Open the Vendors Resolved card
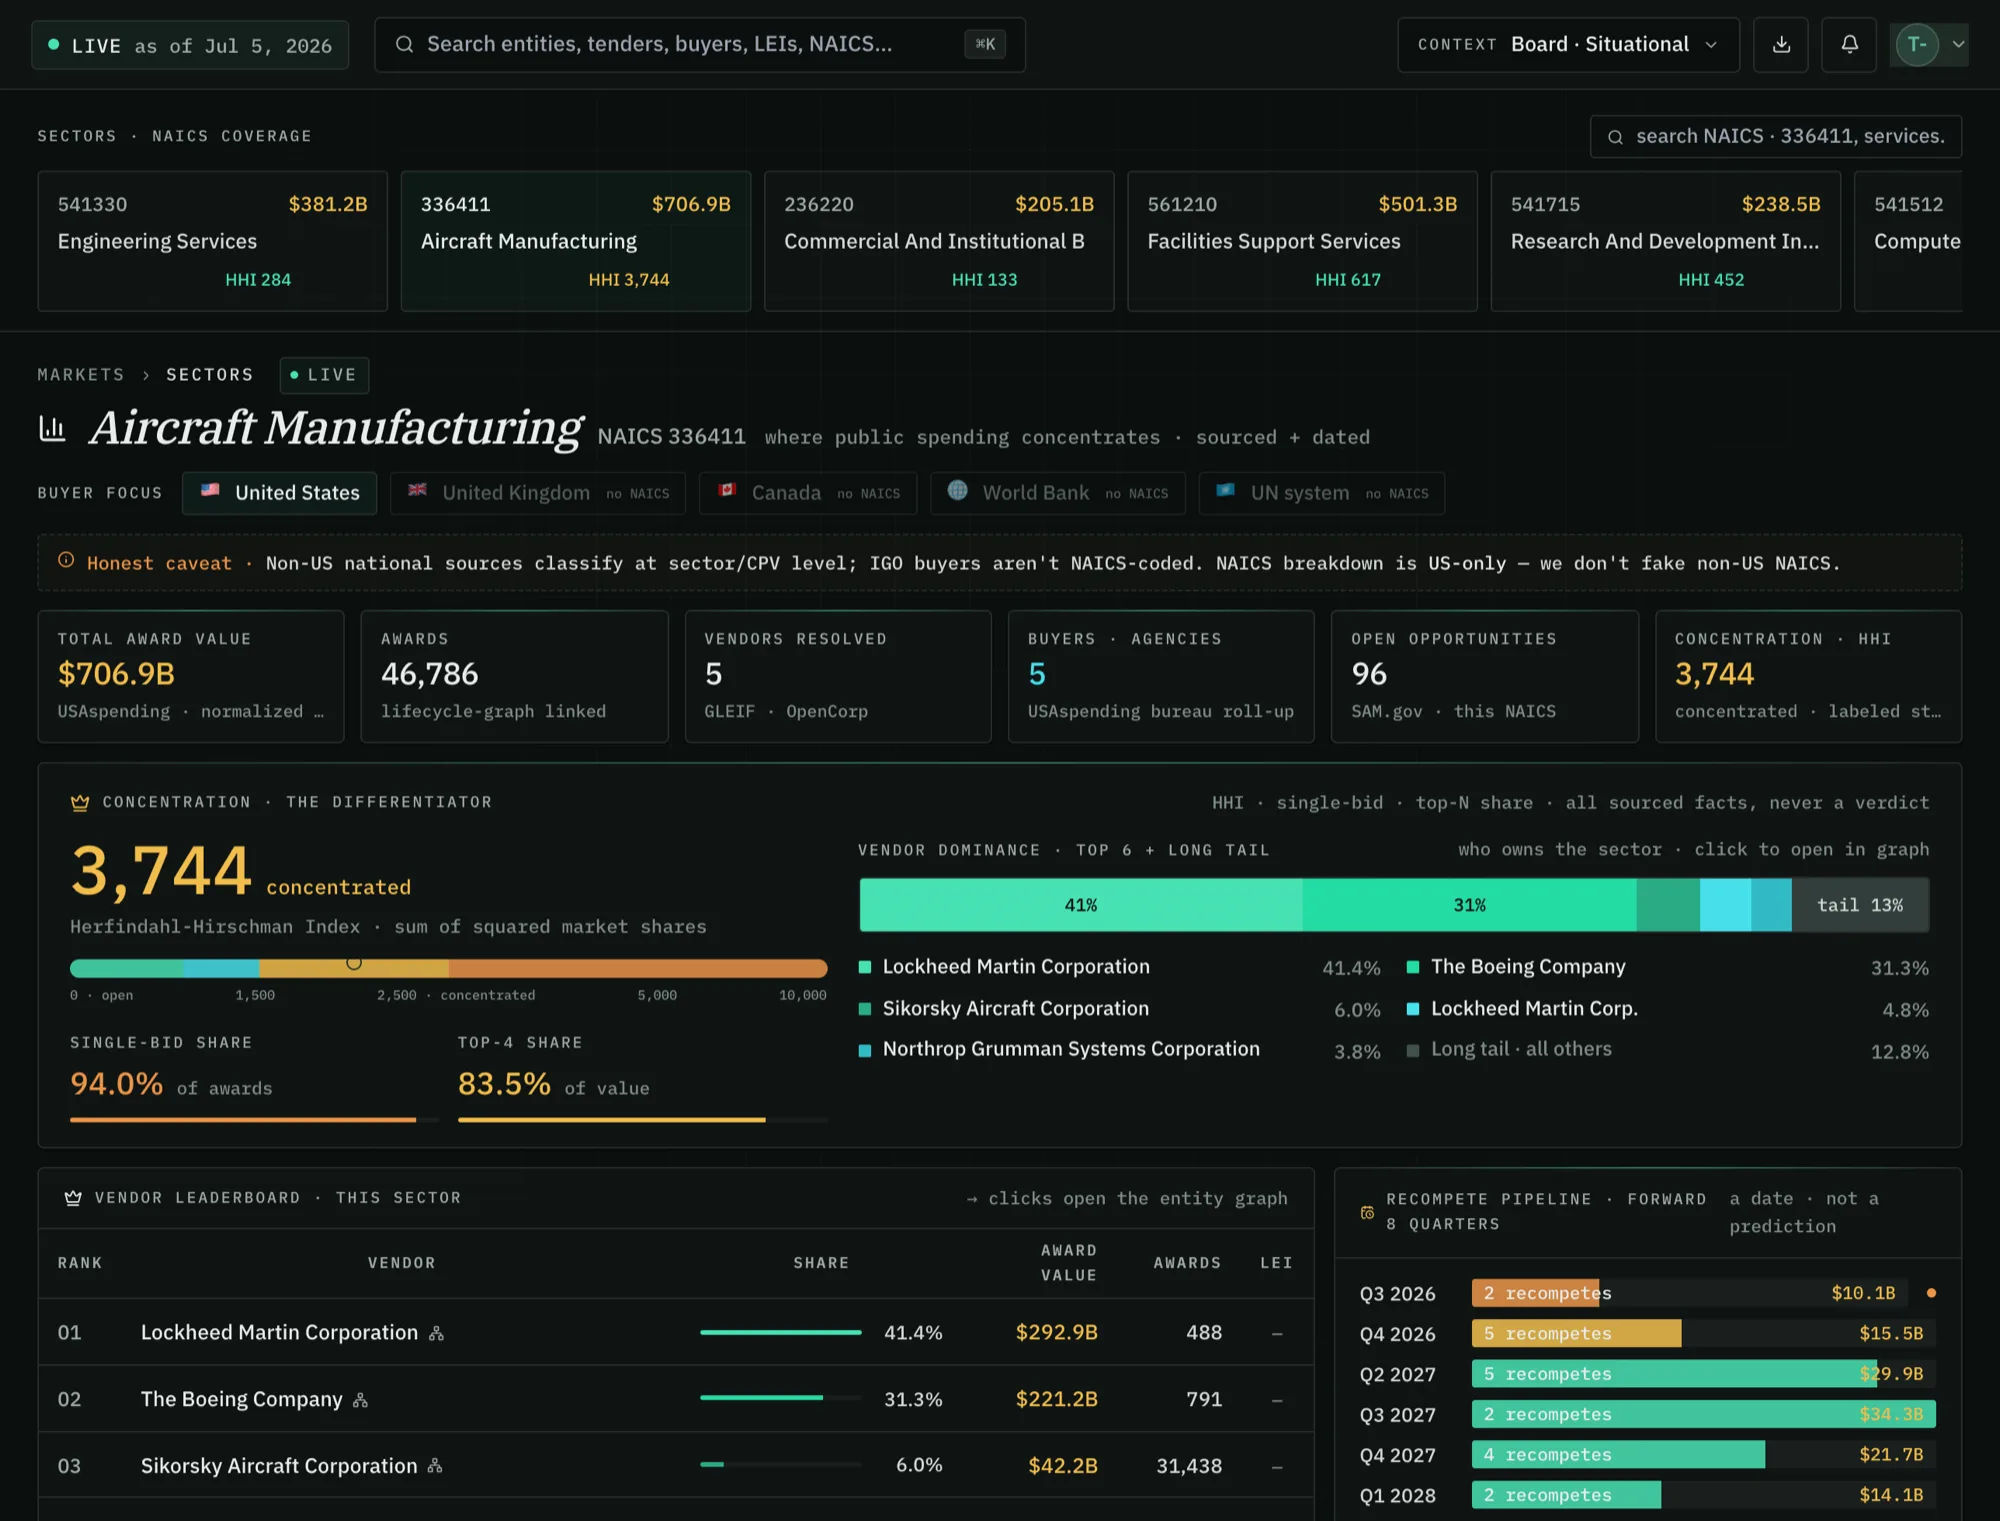 838,677
